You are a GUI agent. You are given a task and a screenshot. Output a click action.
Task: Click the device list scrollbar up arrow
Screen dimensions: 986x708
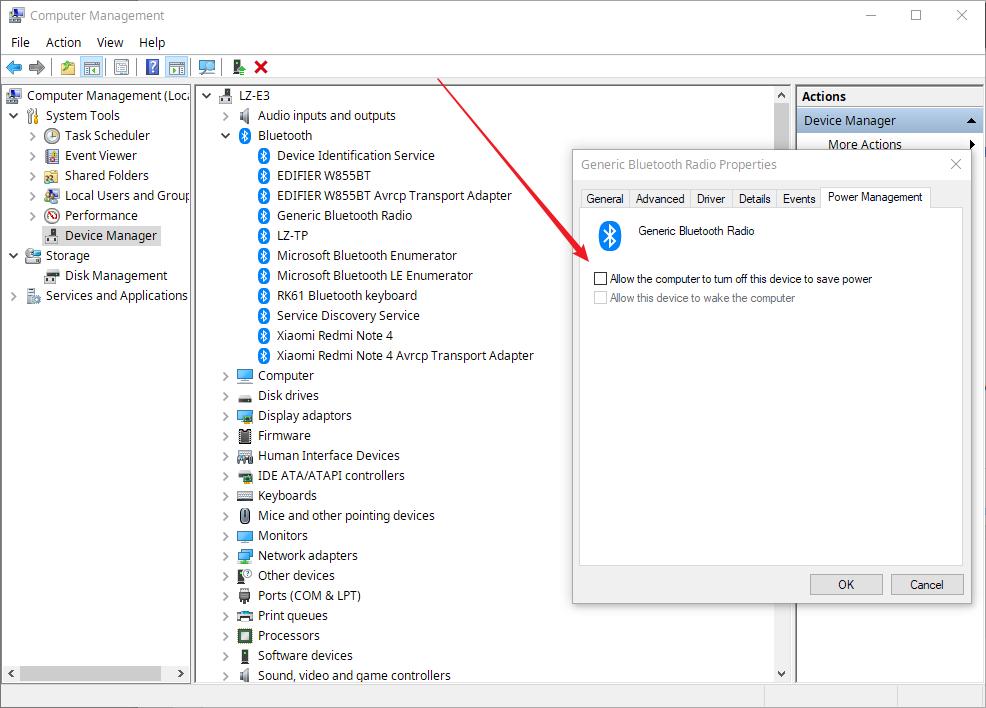coord(782,96)
